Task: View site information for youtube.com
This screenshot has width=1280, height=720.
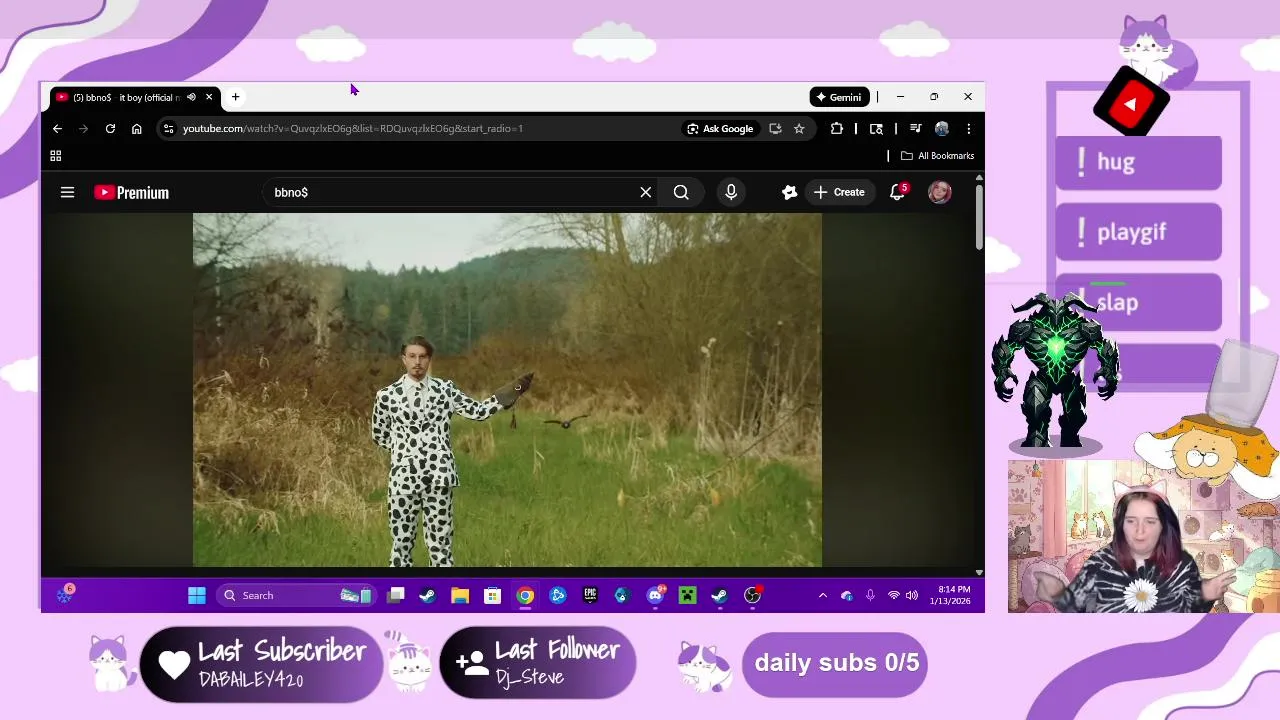Action: point(168,128)
